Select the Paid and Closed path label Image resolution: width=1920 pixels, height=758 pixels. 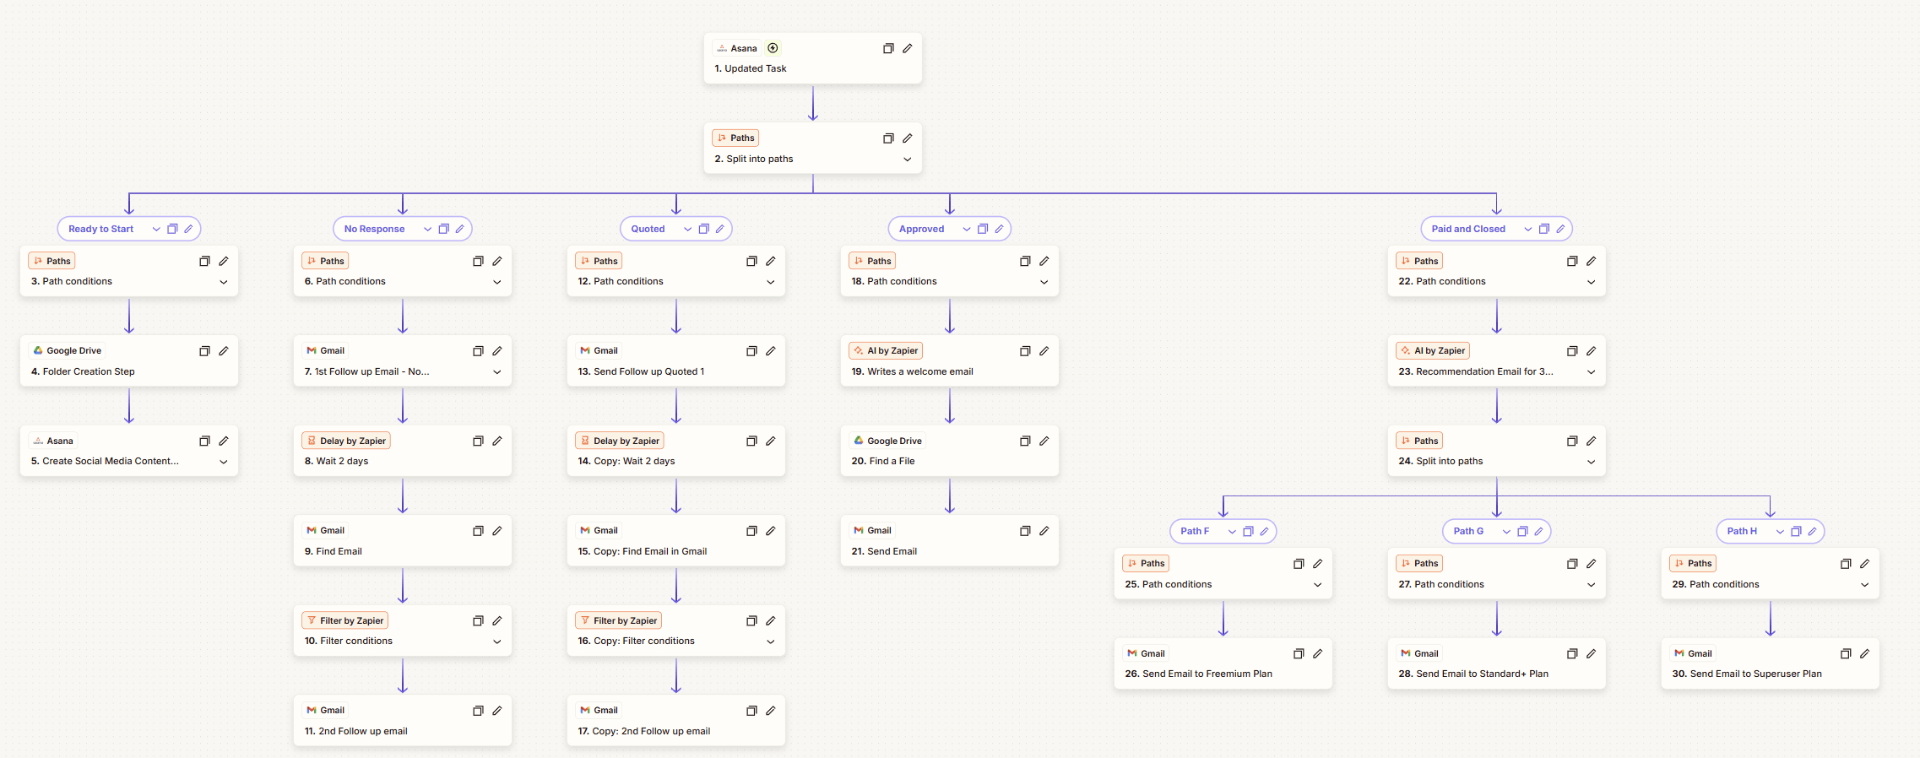point(1468,229)
